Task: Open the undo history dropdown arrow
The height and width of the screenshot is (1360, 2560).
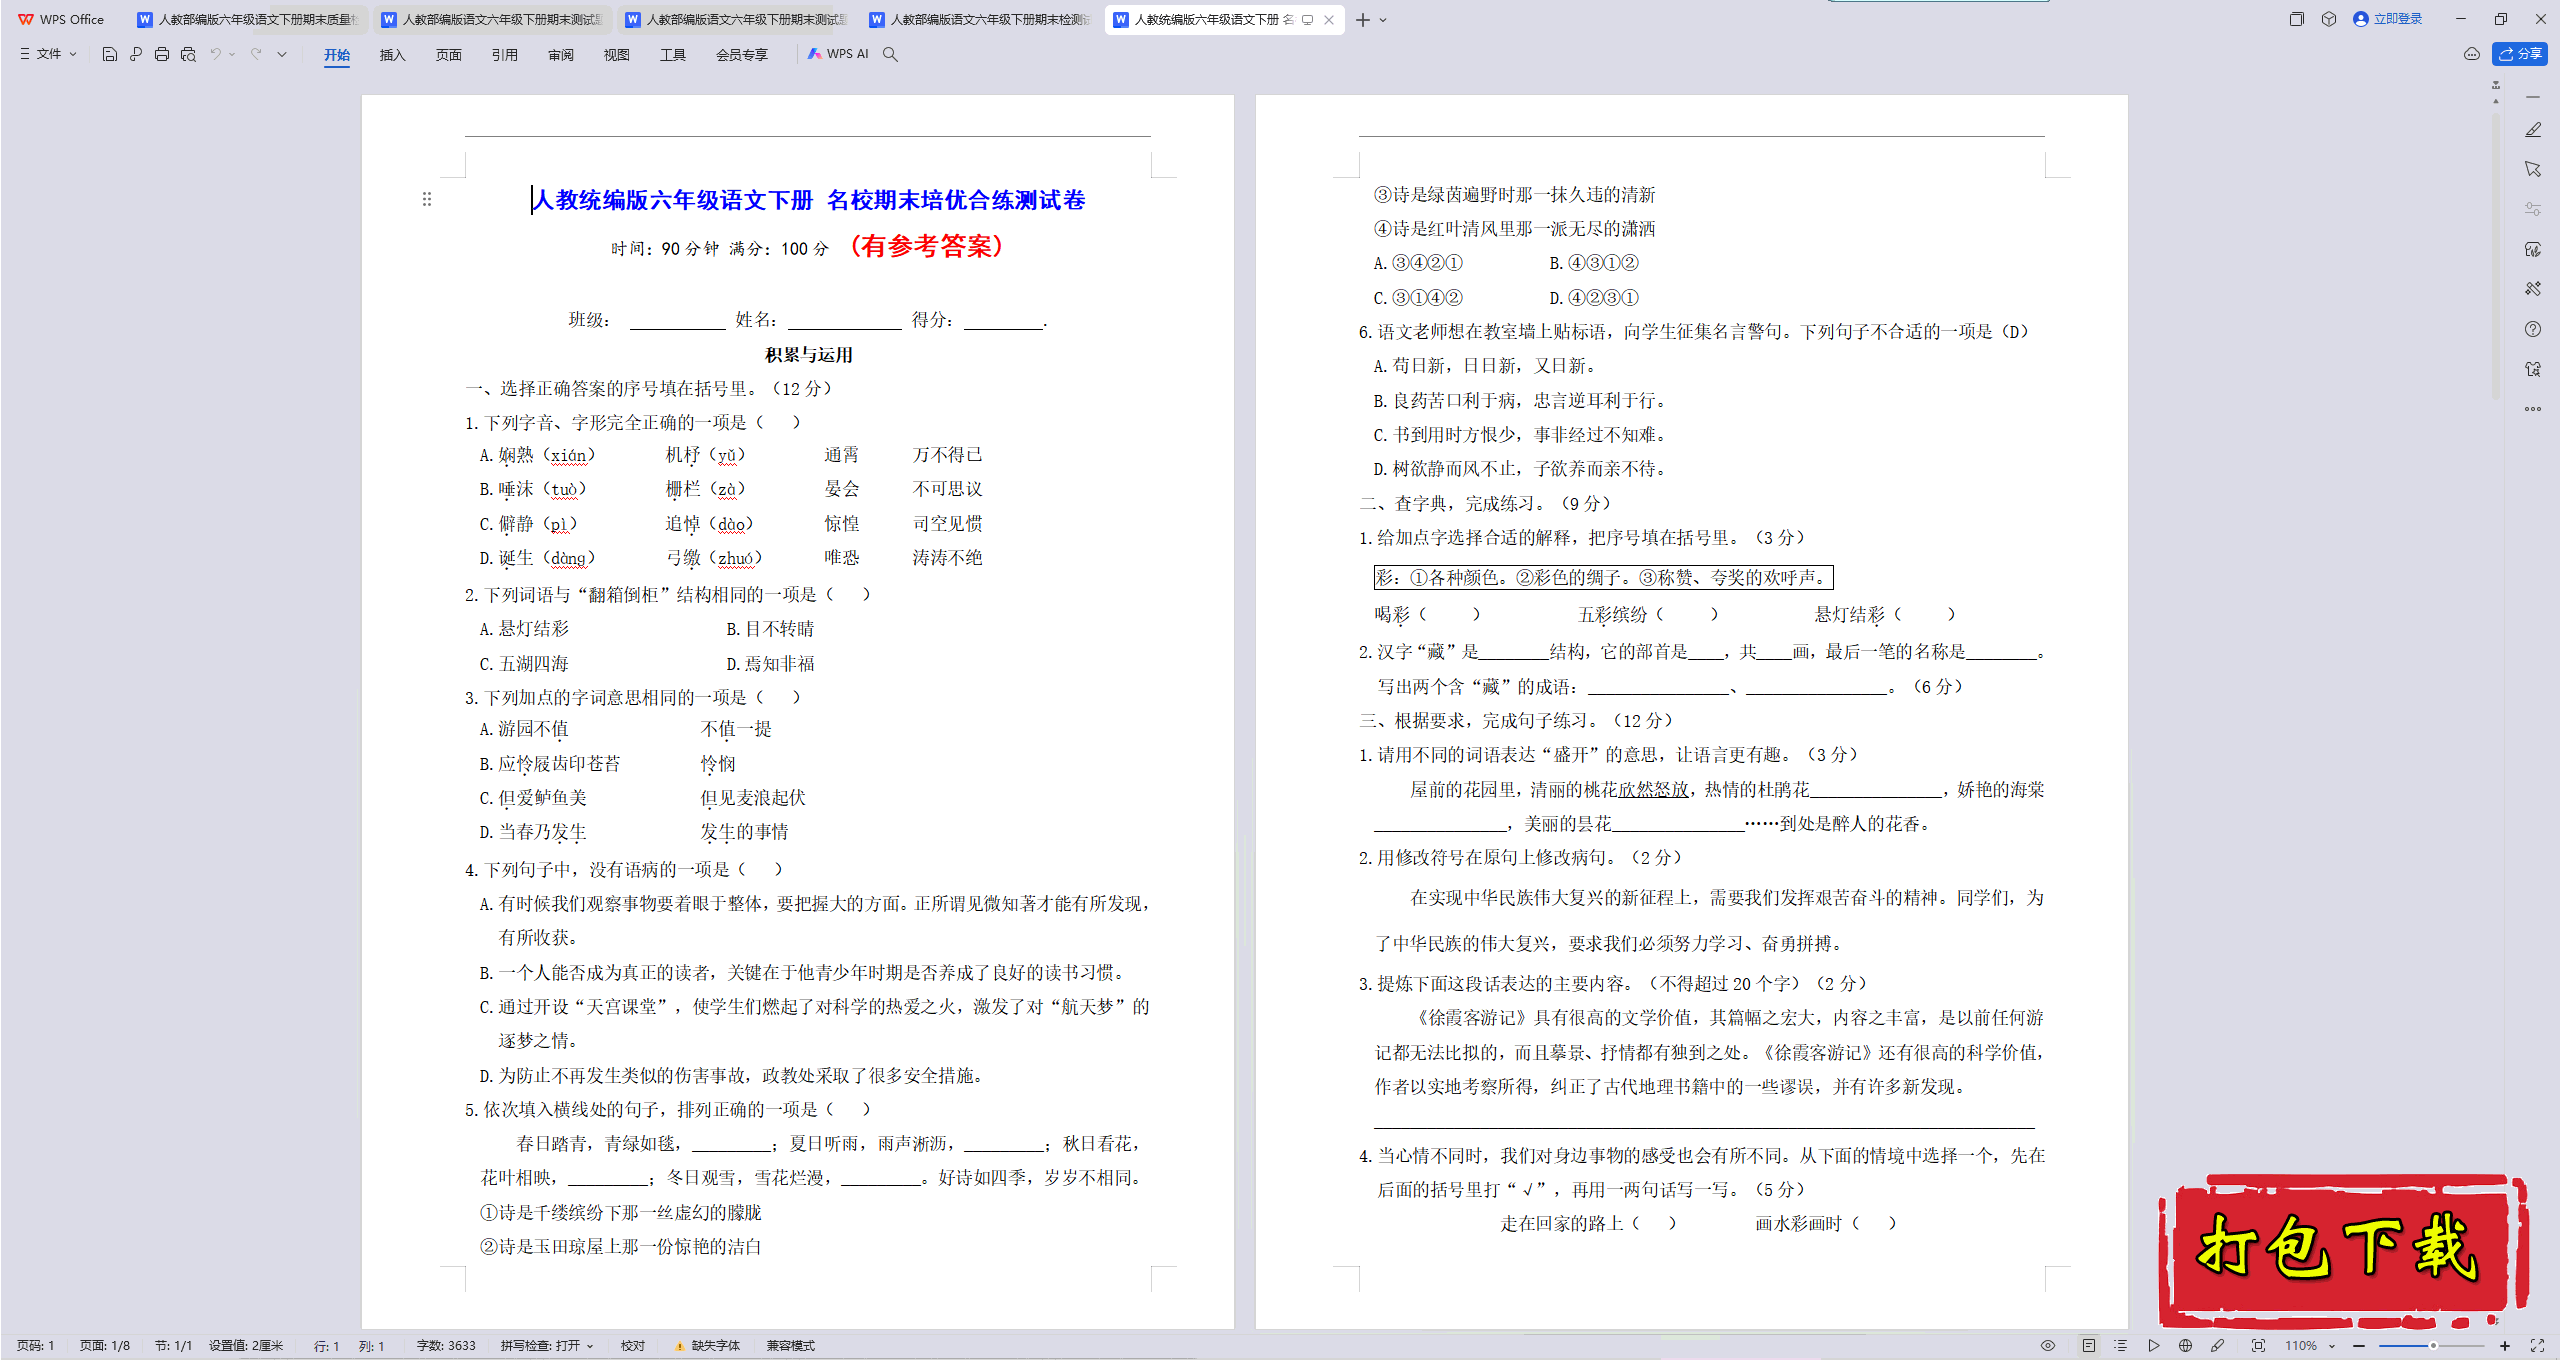Action: [x=232, y=54]
